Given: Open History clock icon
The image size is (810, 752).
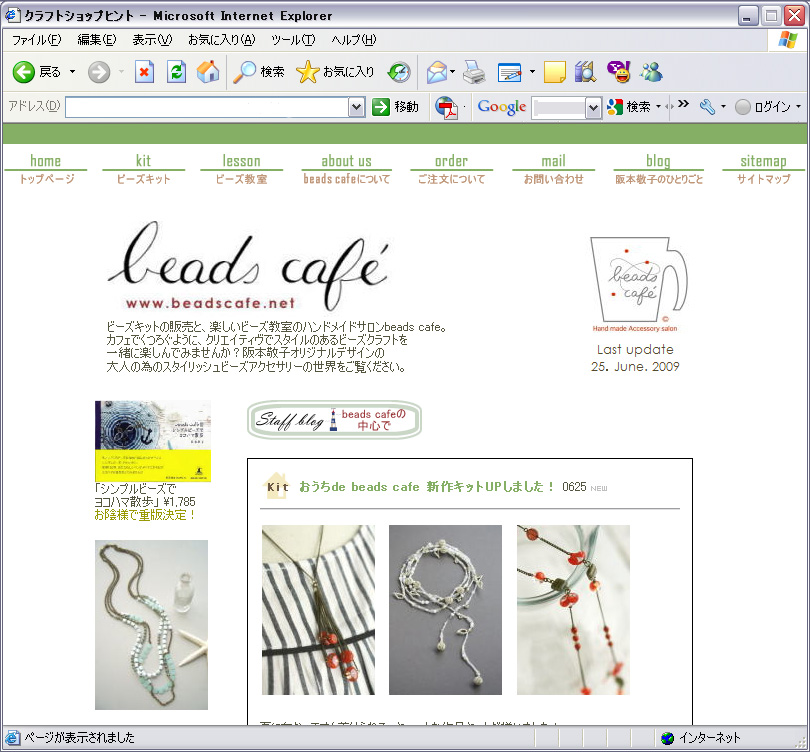Looking at the screenshot, I should [x=399, y=72].
